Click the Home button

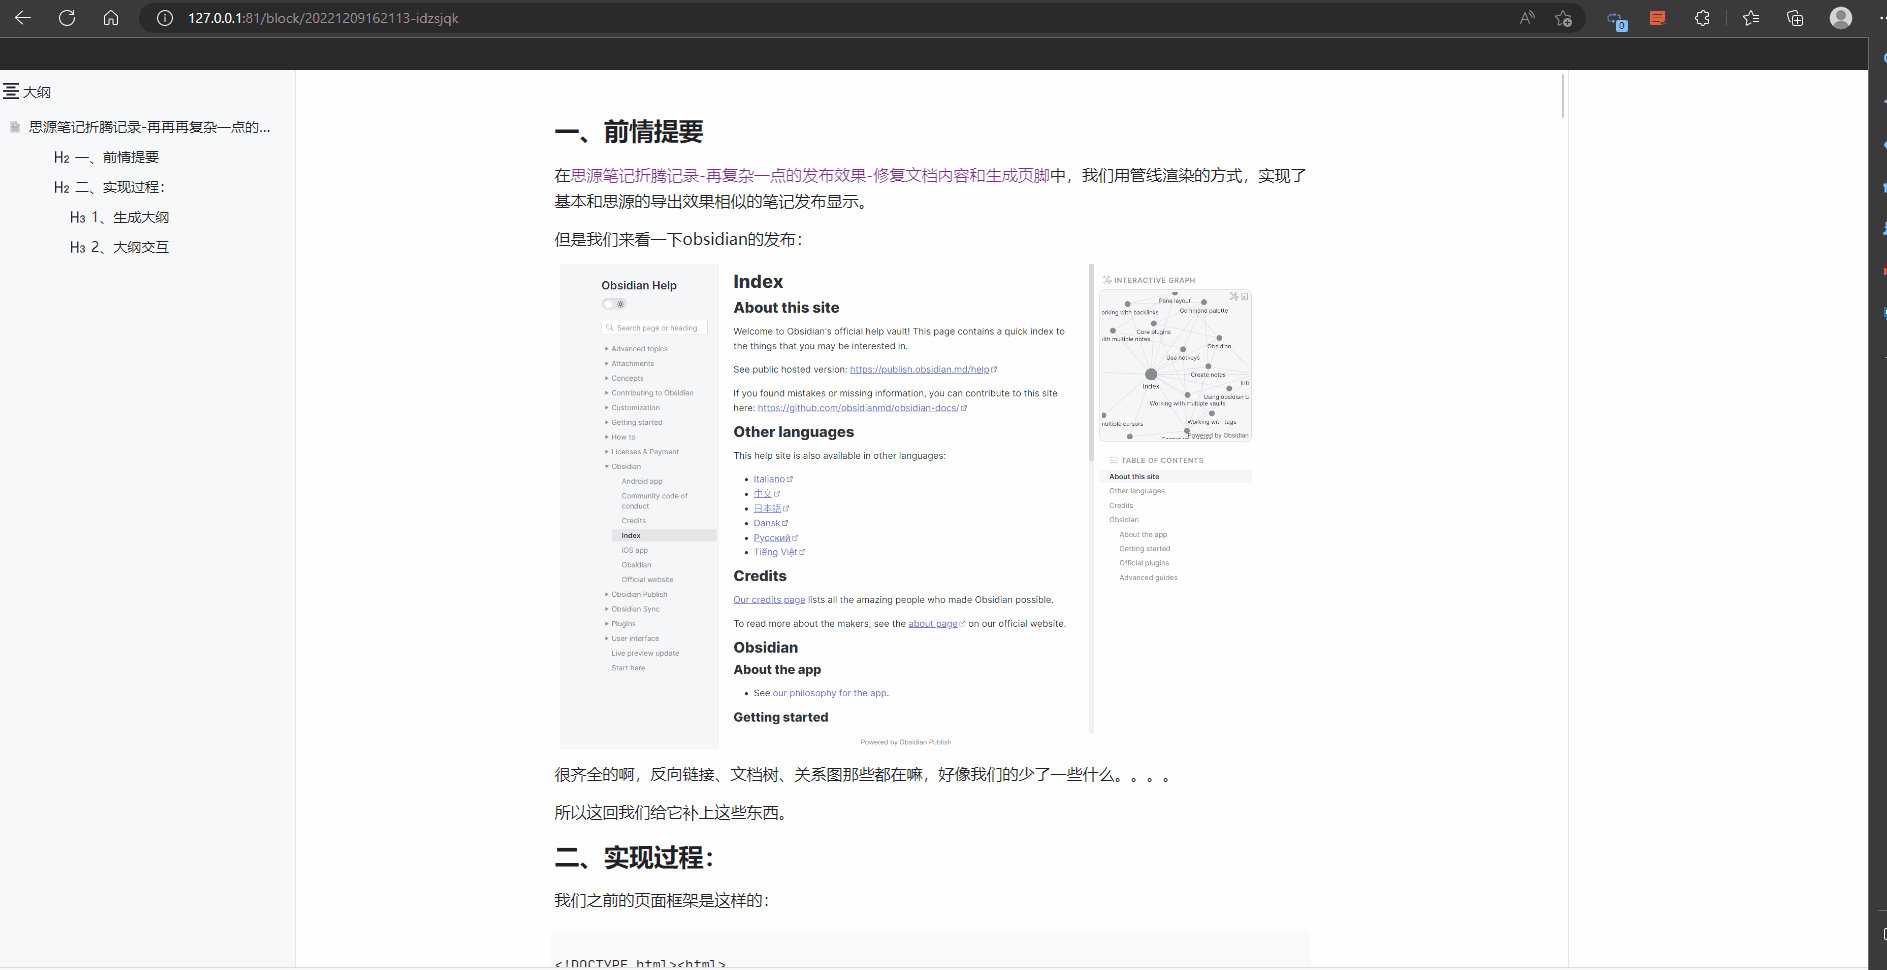coord(111,17)
